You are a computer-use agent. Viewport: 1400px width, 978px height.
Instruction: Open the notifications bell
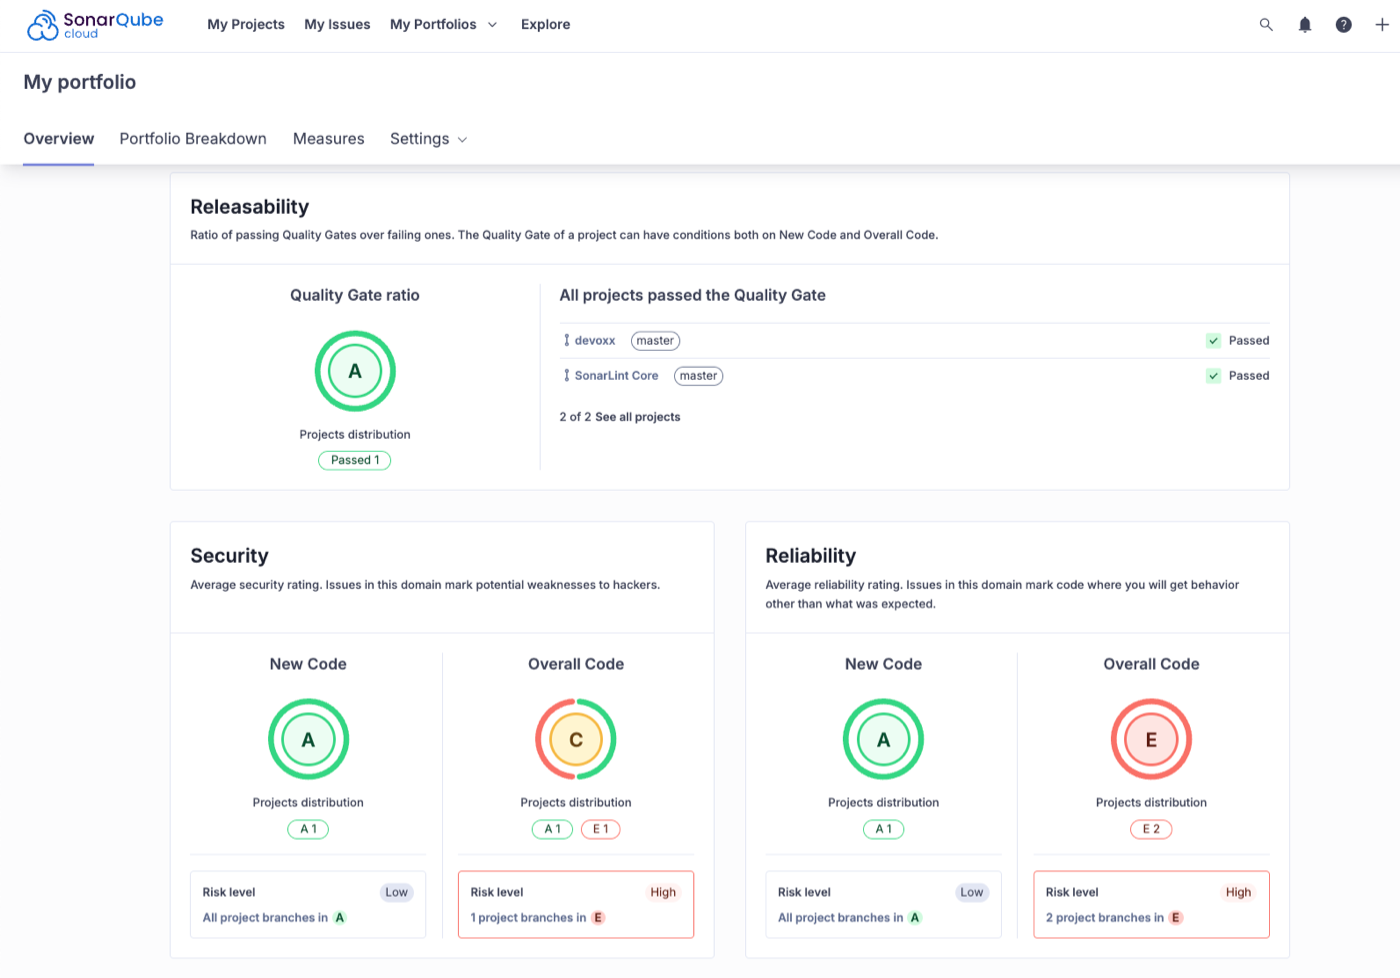[x=1304, y=24]
